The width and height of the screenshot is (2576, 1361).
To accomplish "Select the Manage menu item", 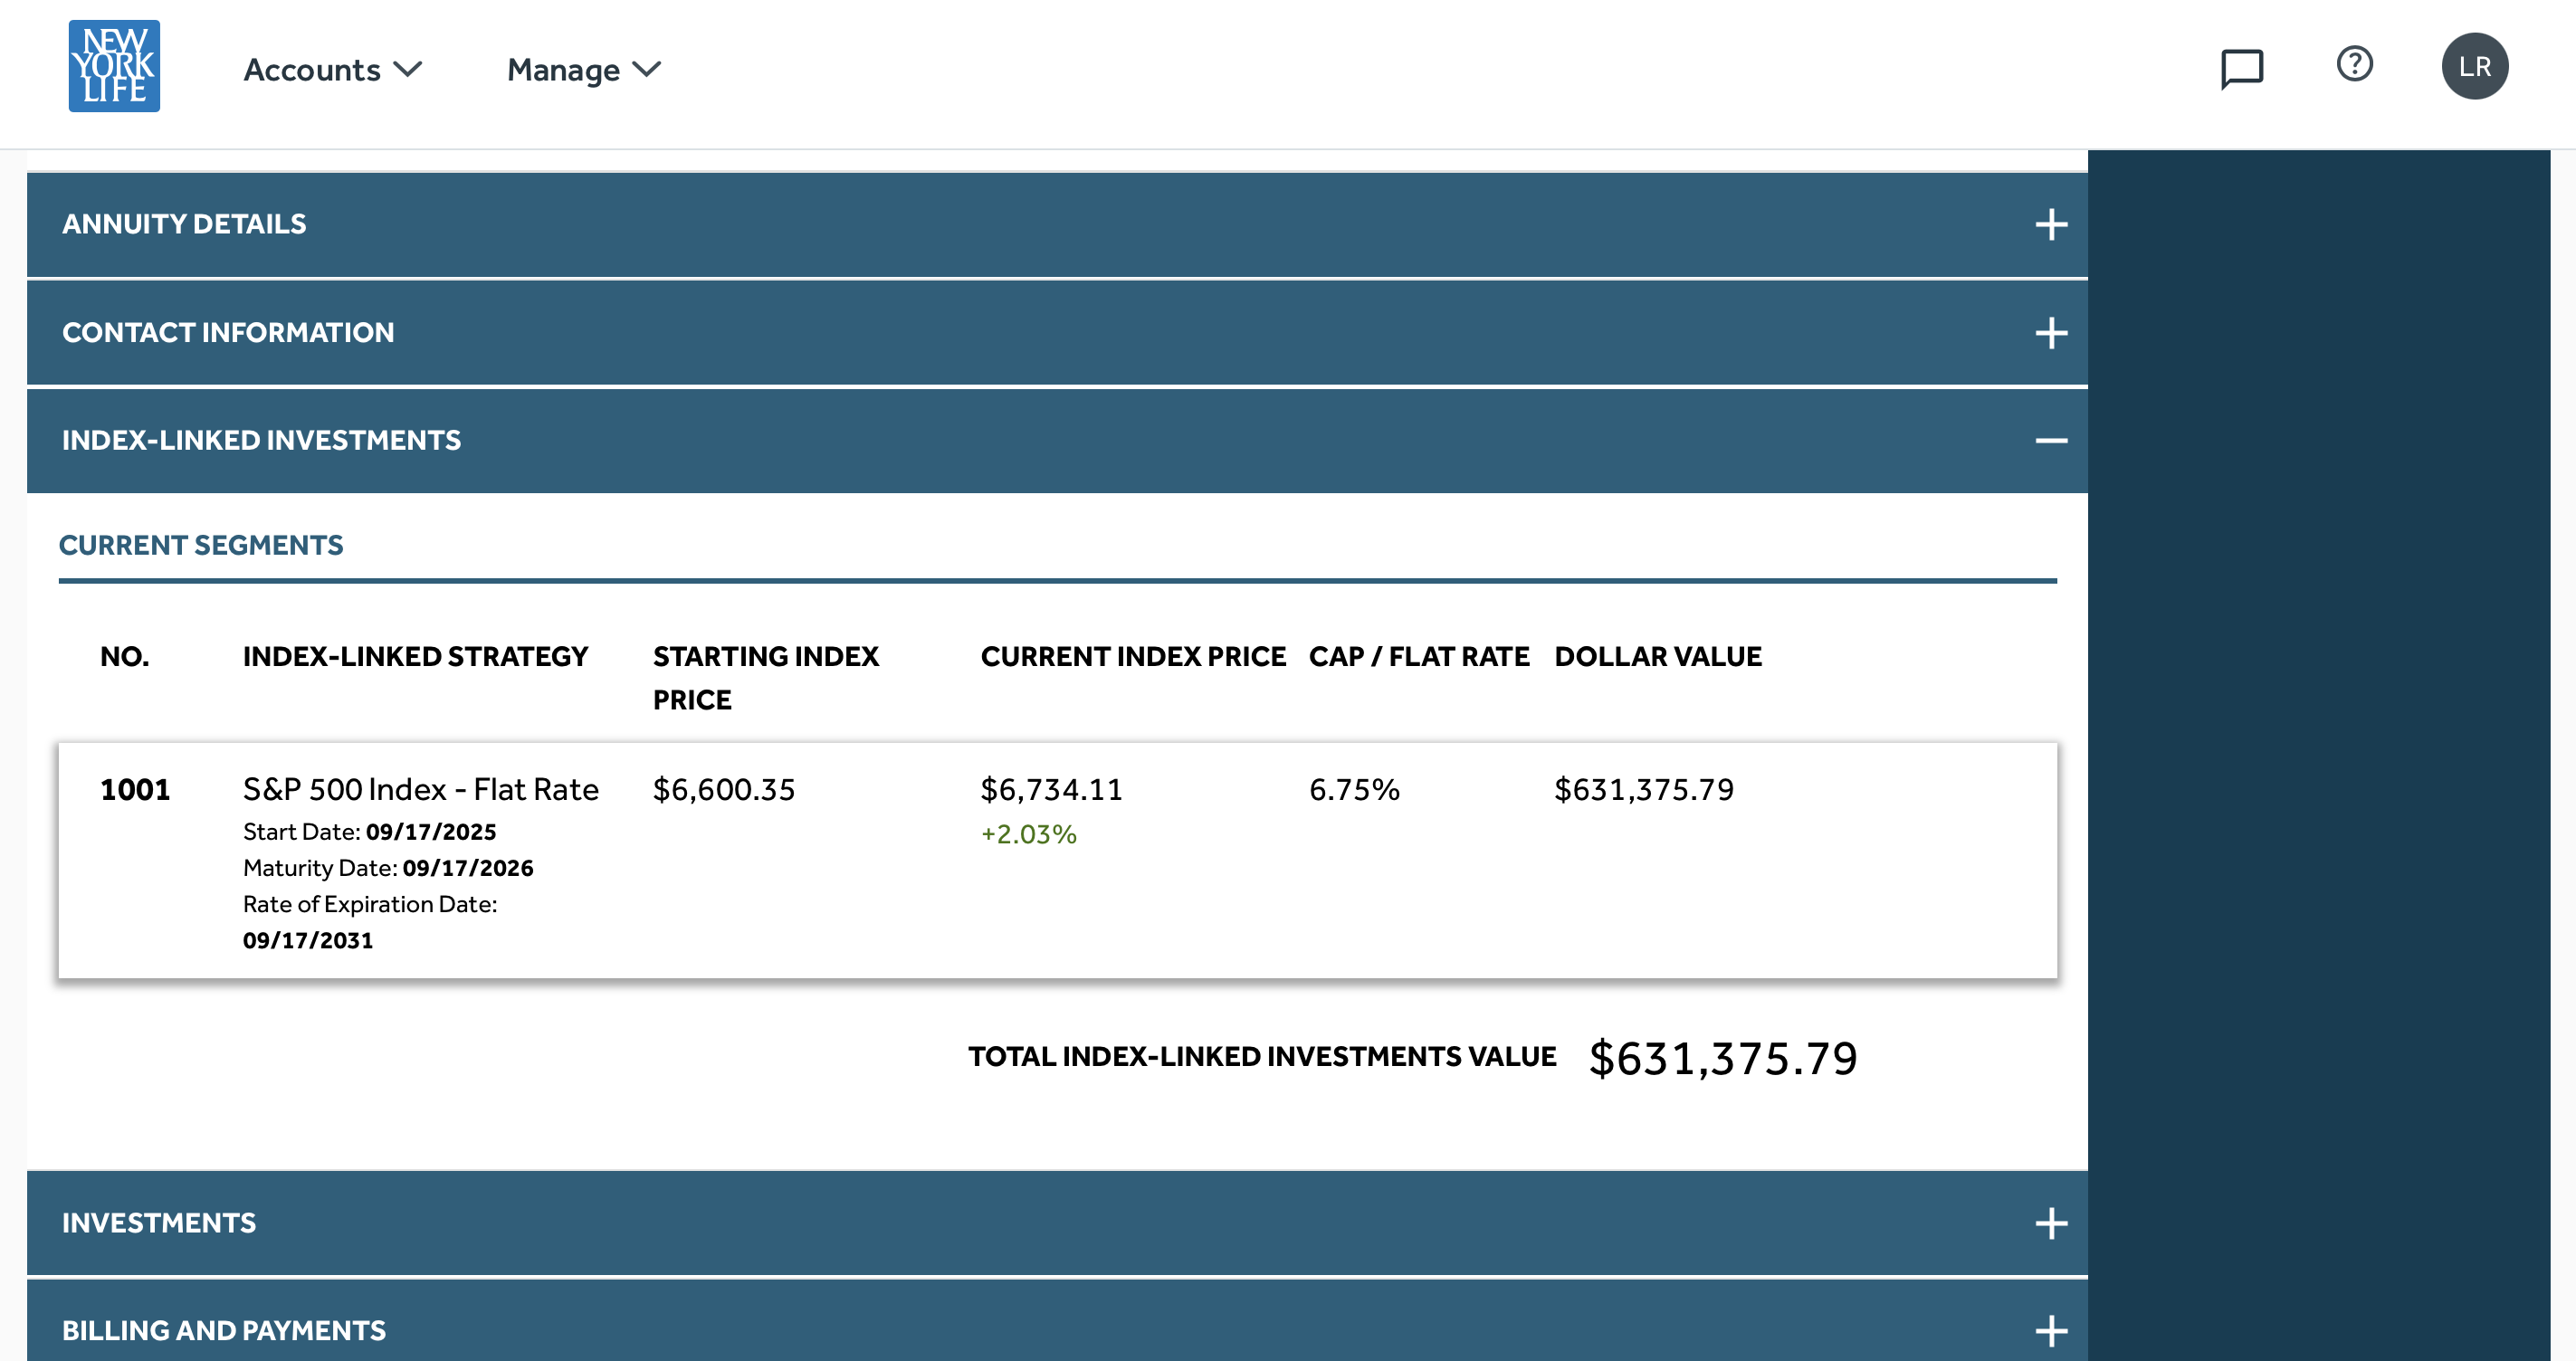I will [x=562, y=70].
